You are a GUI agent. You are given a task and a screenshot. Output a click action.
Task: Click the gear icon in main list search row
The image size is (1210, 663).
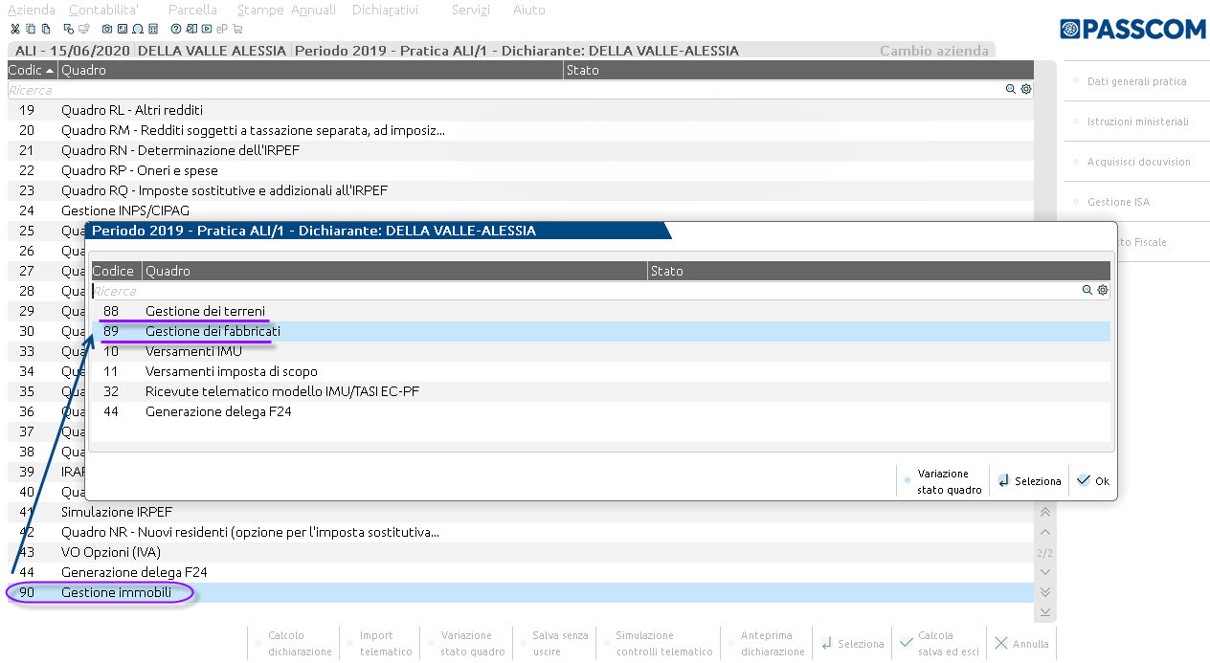(1025, 90)
